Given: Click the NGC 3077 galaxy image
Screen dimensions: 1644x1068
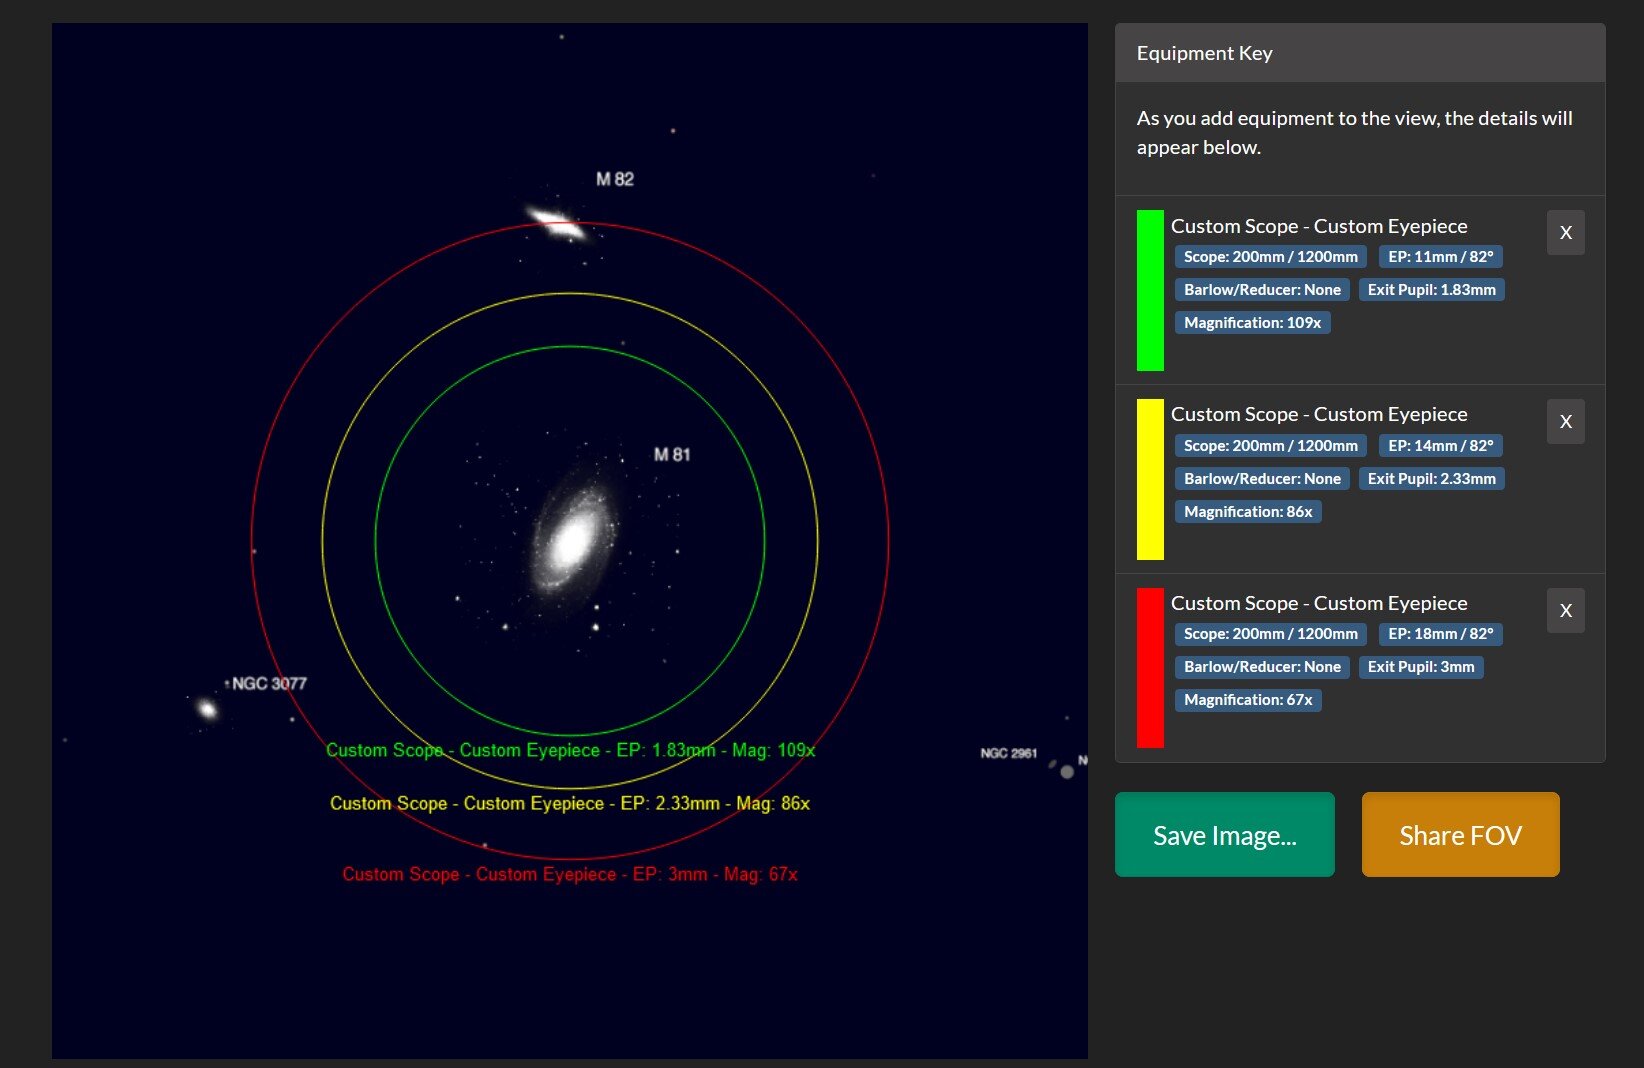Looking at the screenshot, I should point(207,709).
